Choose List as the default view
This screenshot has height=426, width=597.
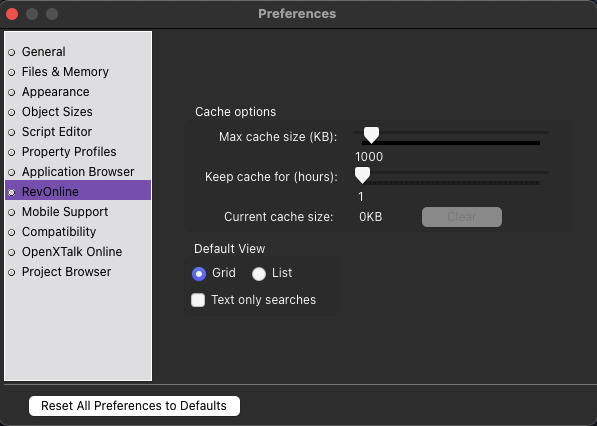(259, 274)
